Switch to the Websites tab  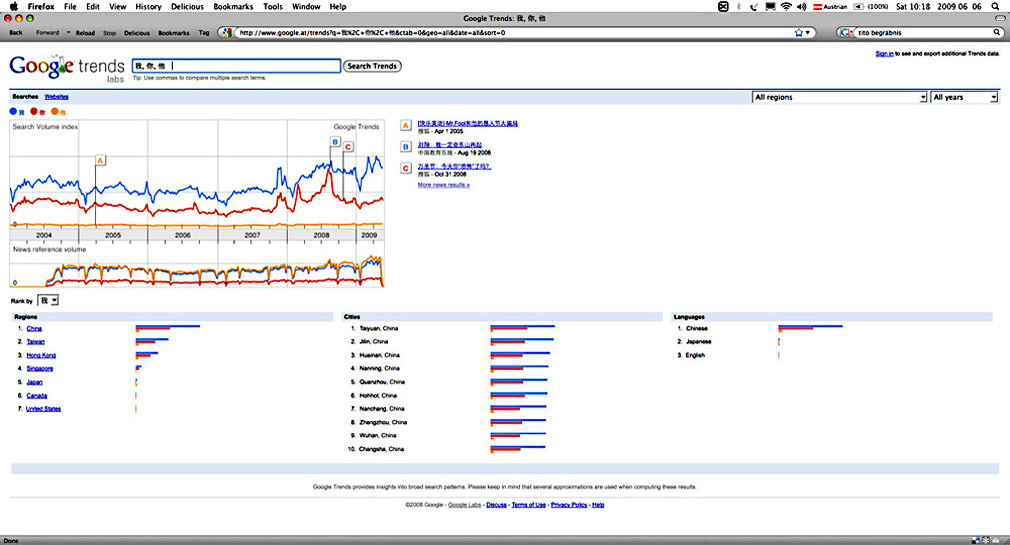(56, 97)
